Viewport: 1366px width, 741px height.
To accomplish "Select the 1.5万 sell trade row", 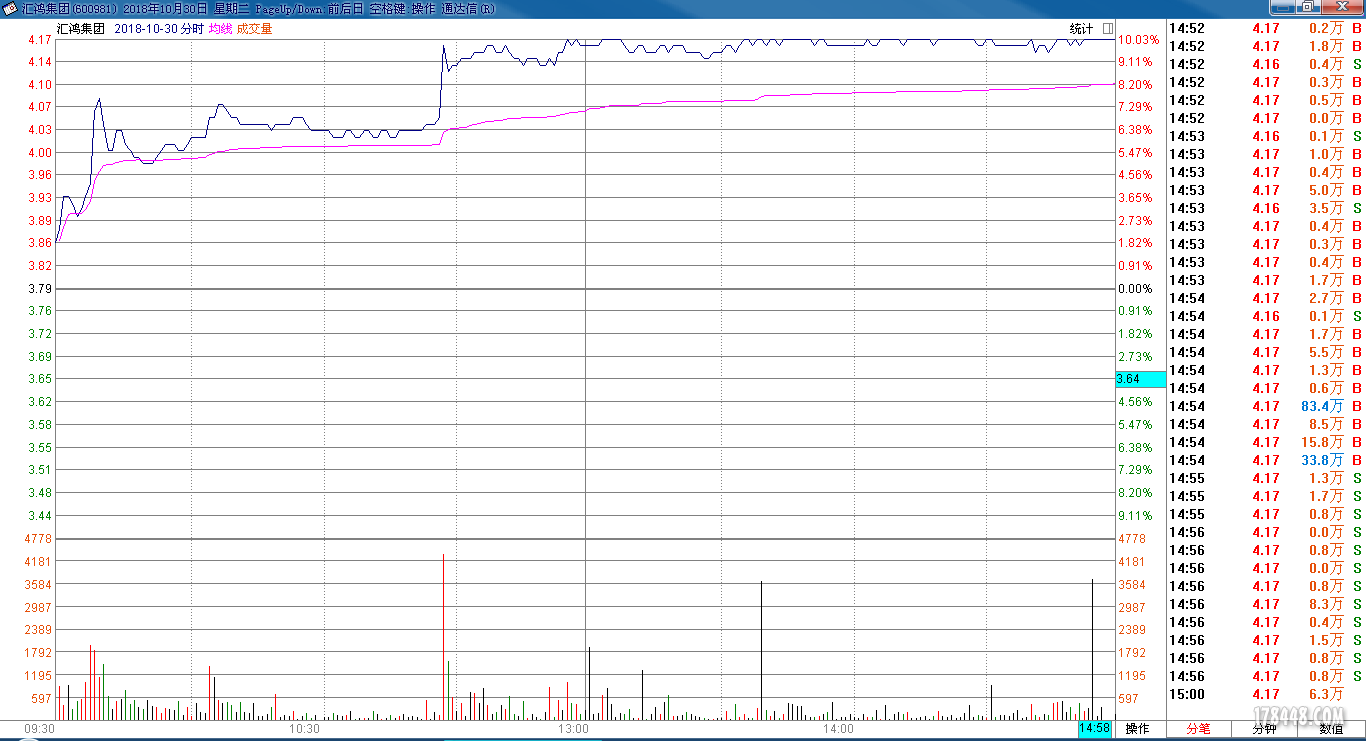I will click(1266, 640).
